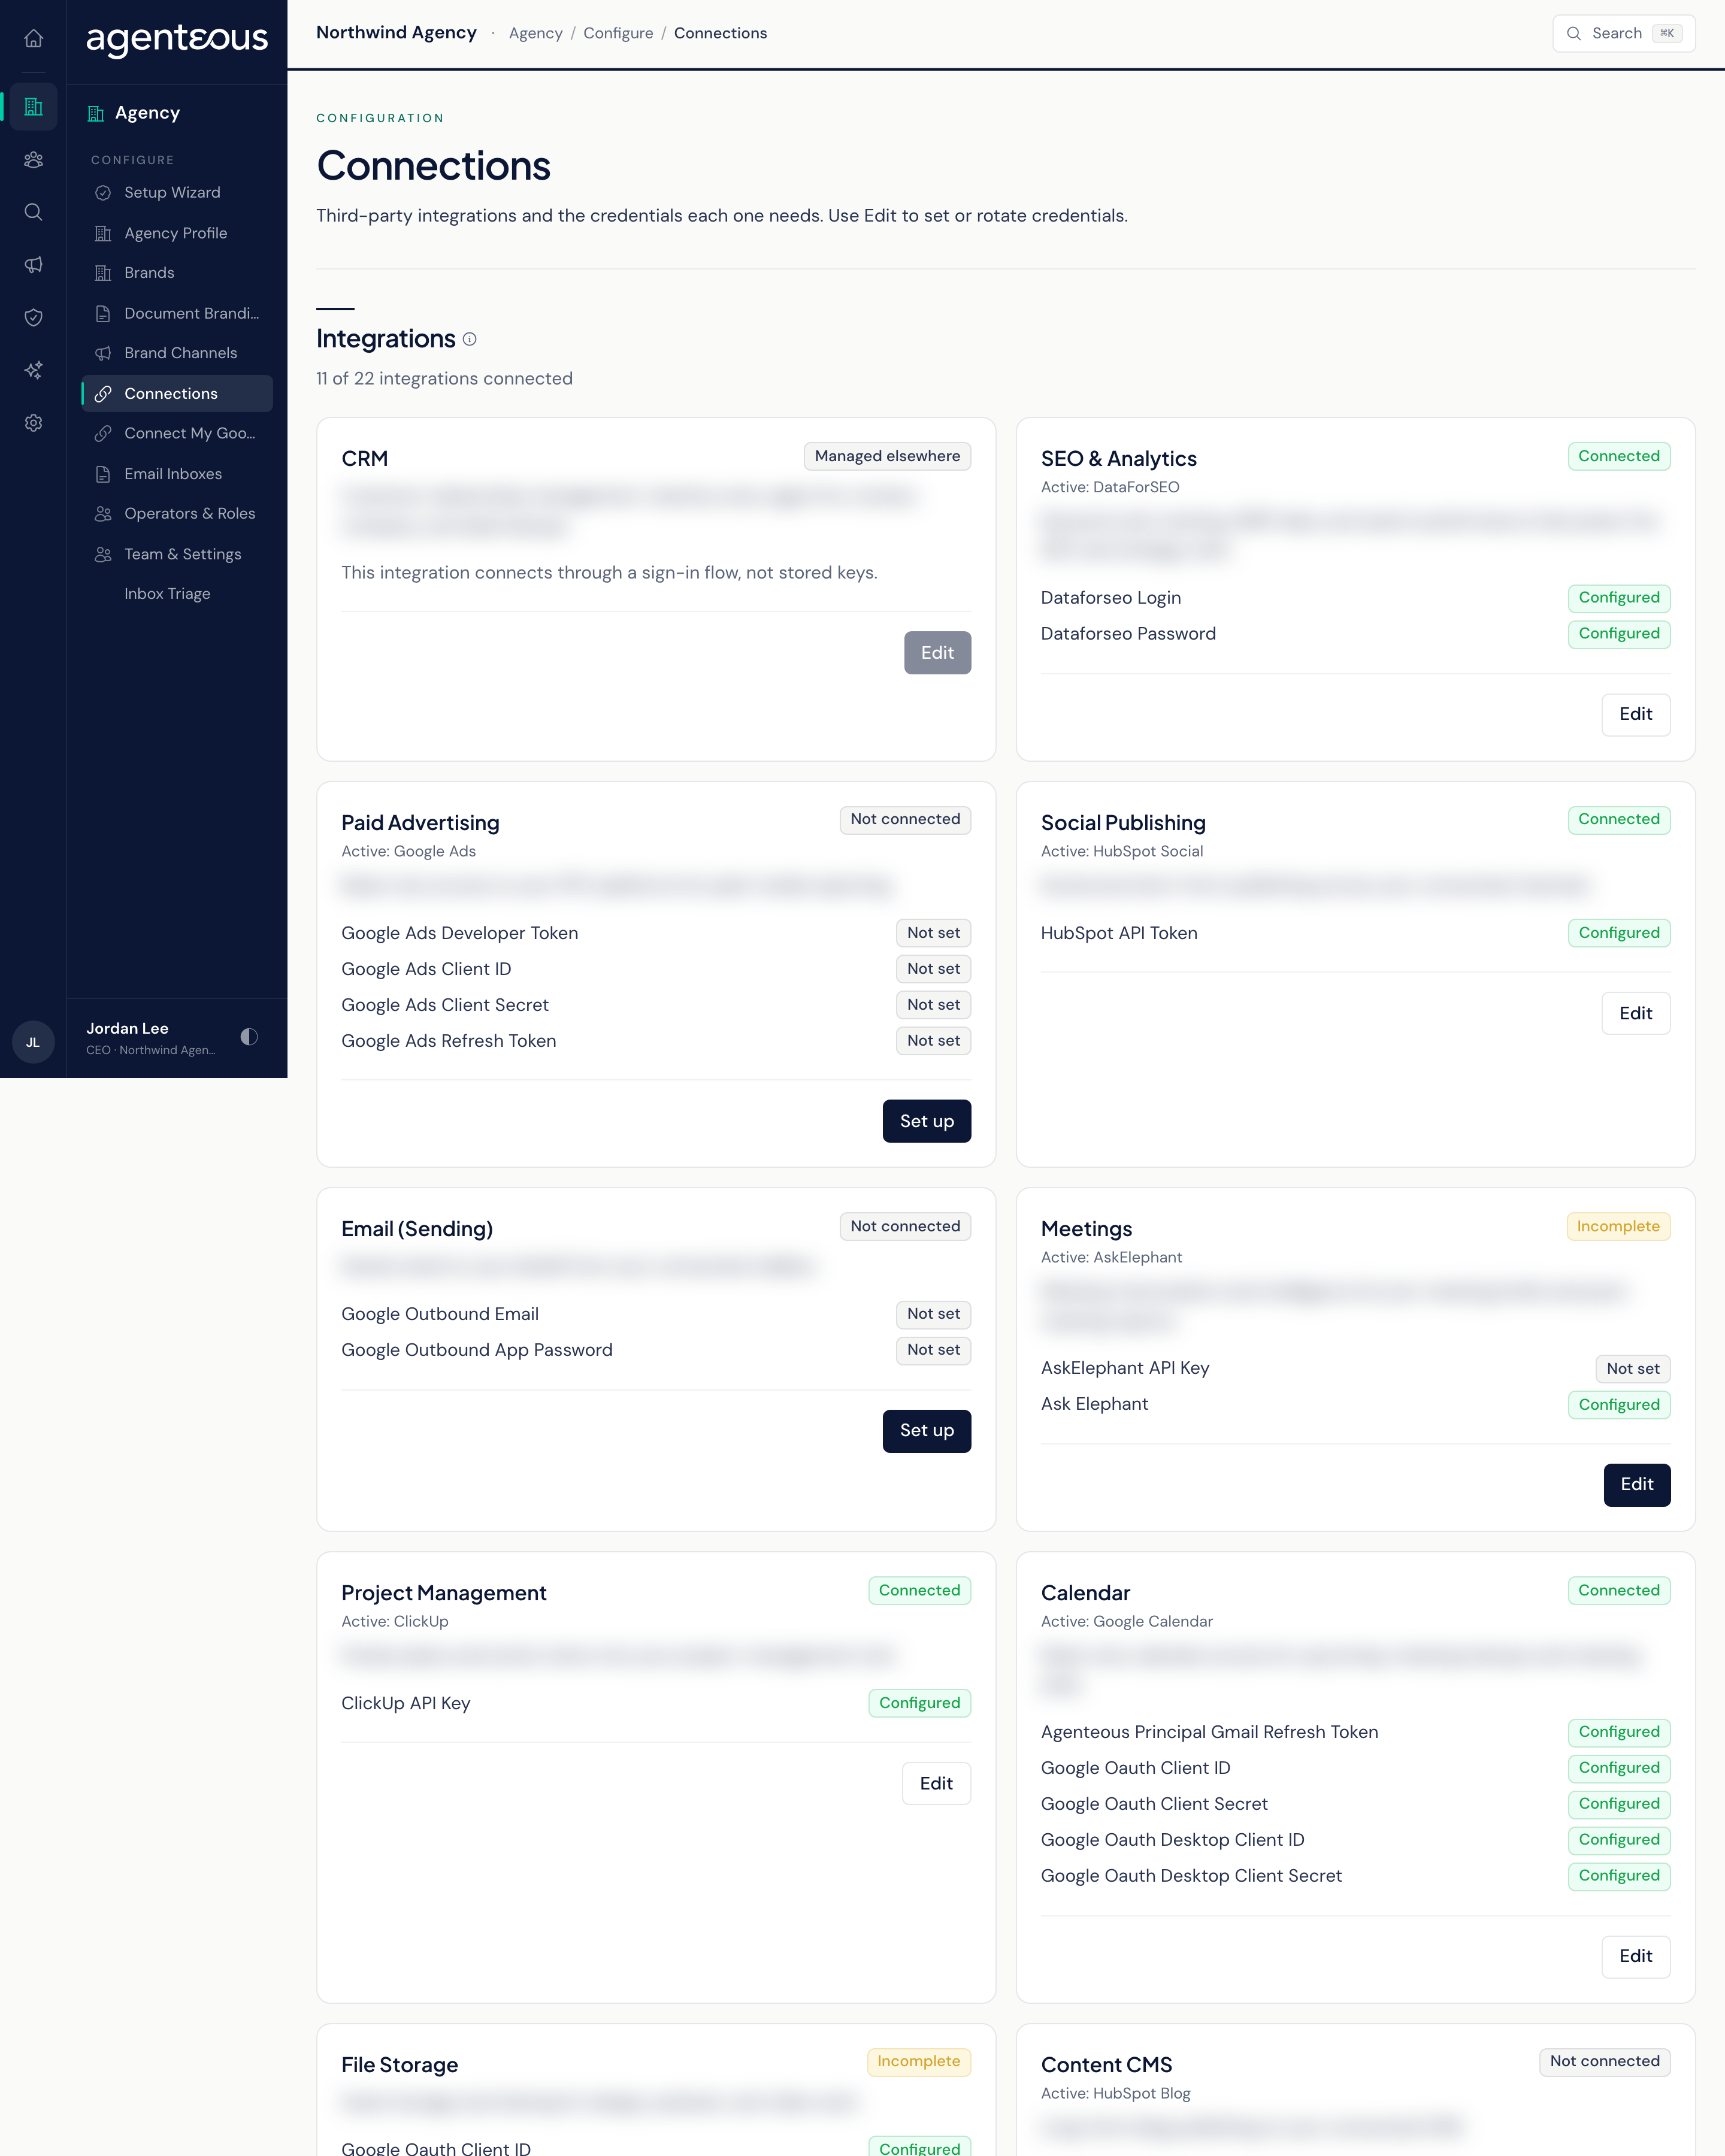The height and width of the screenshot is (2156, 1725).
Task: Open Team & Settings in sidebar
Action: click(177, 554)
